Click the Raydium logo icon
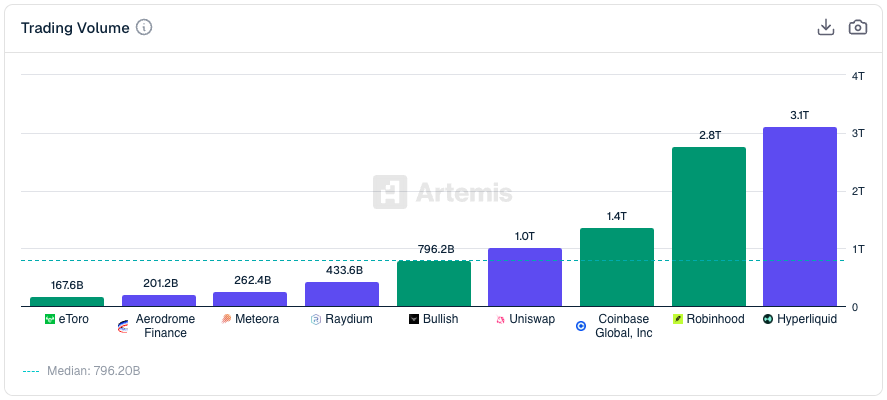Image resolution: width=887 pixels, height=400 pixels. (x=316, y=320)
